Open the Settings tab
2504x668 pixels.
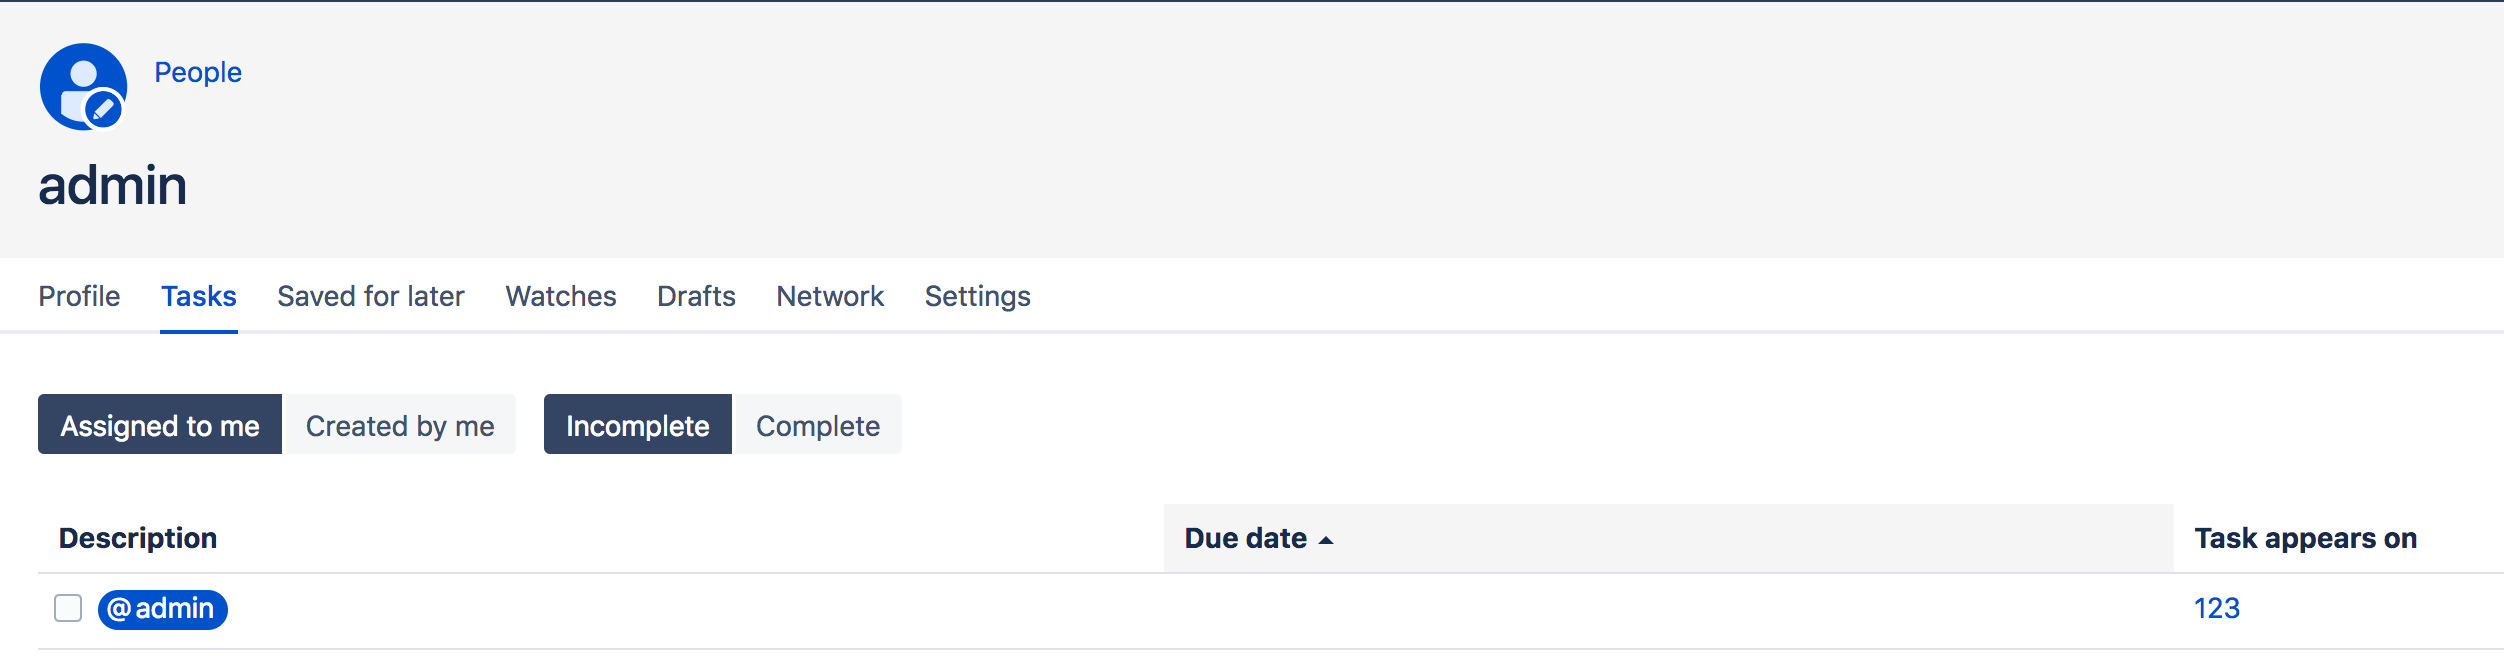(977, 296)
